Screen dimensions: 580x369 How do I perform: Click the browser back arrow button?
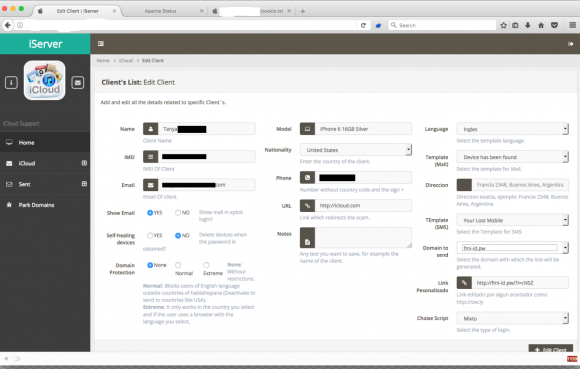8,25
